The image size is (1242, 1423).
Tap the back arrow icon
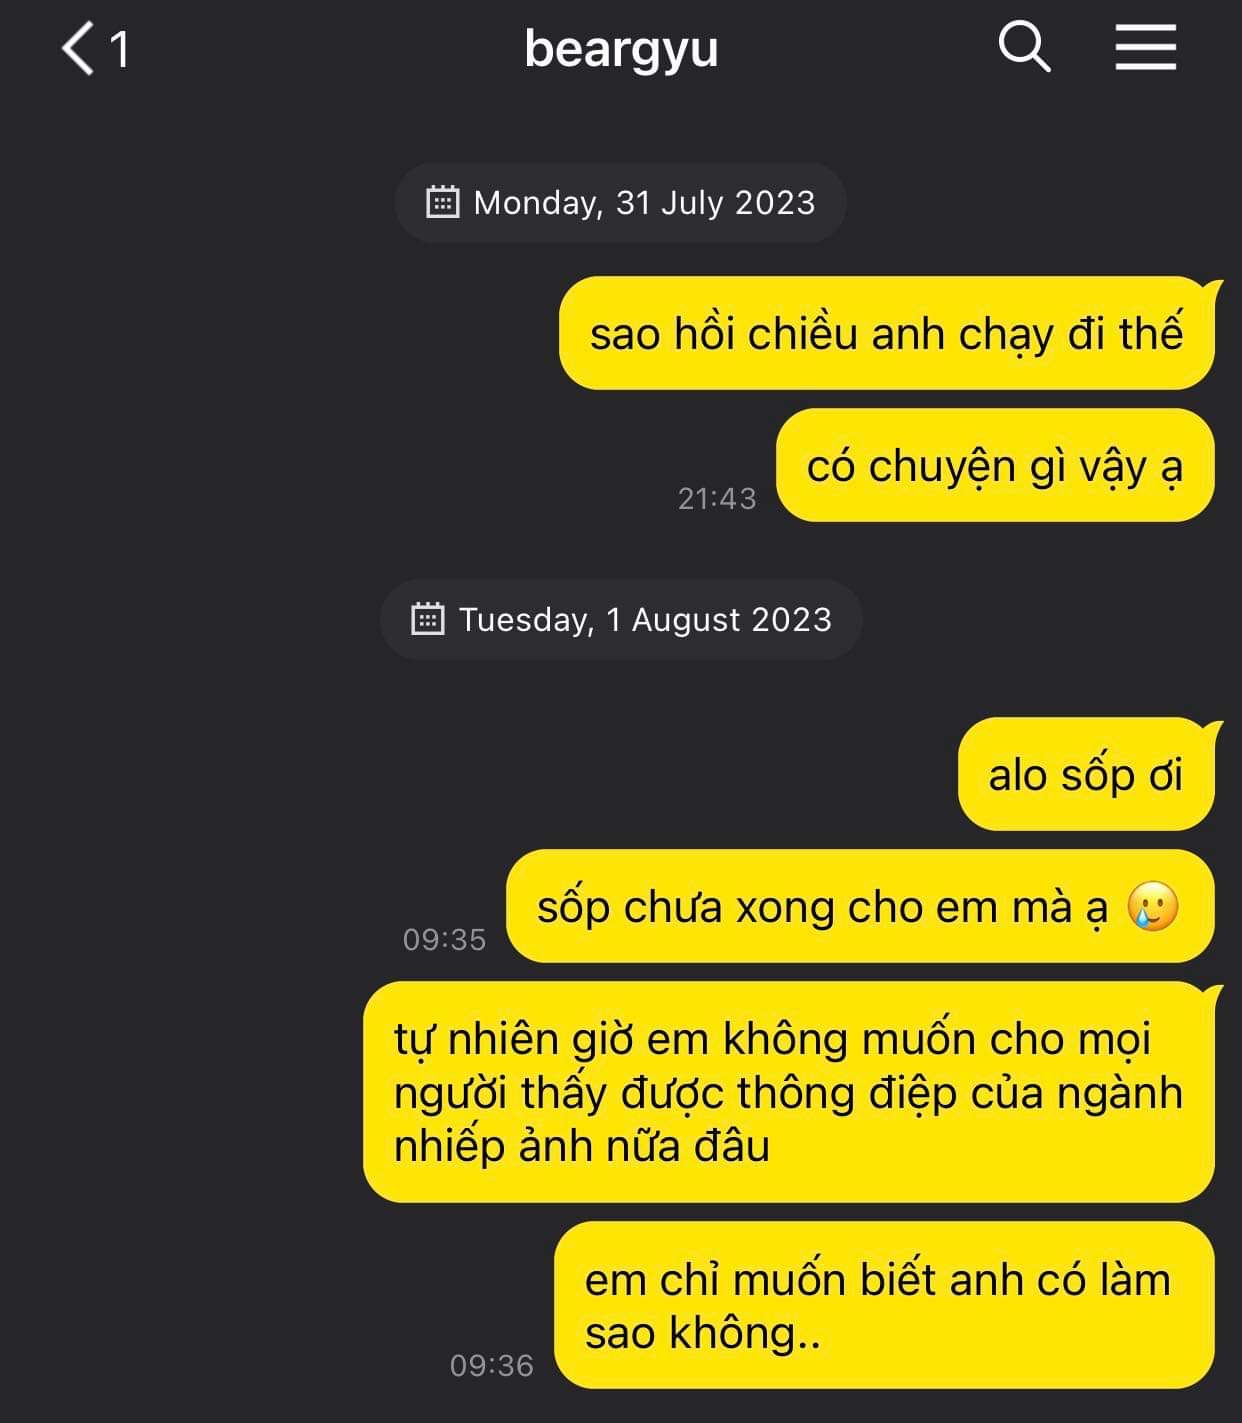coord(78,48)
